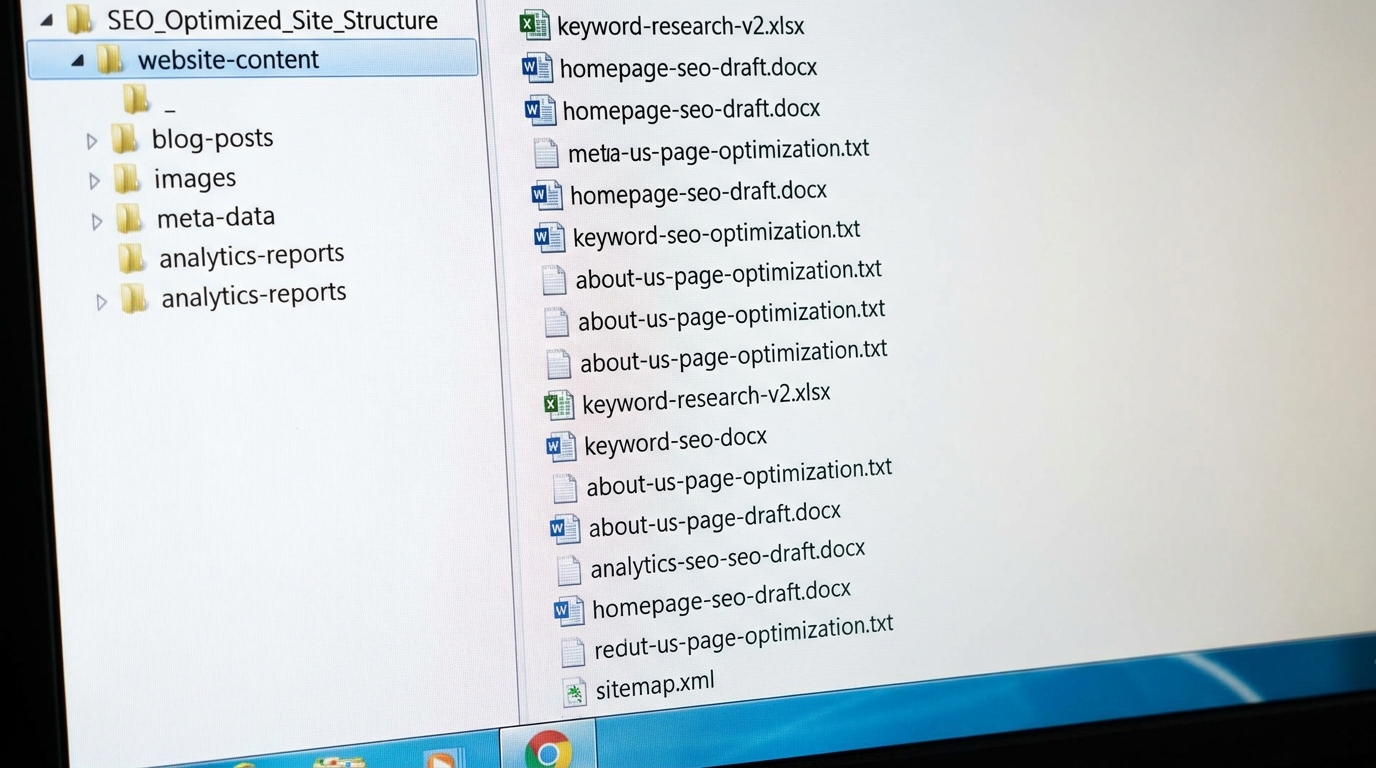The height and width of the screenshot is (768, 1376).
Task: Click the keyword-seo-optimization.txt file icon
Action: point(548,237)
